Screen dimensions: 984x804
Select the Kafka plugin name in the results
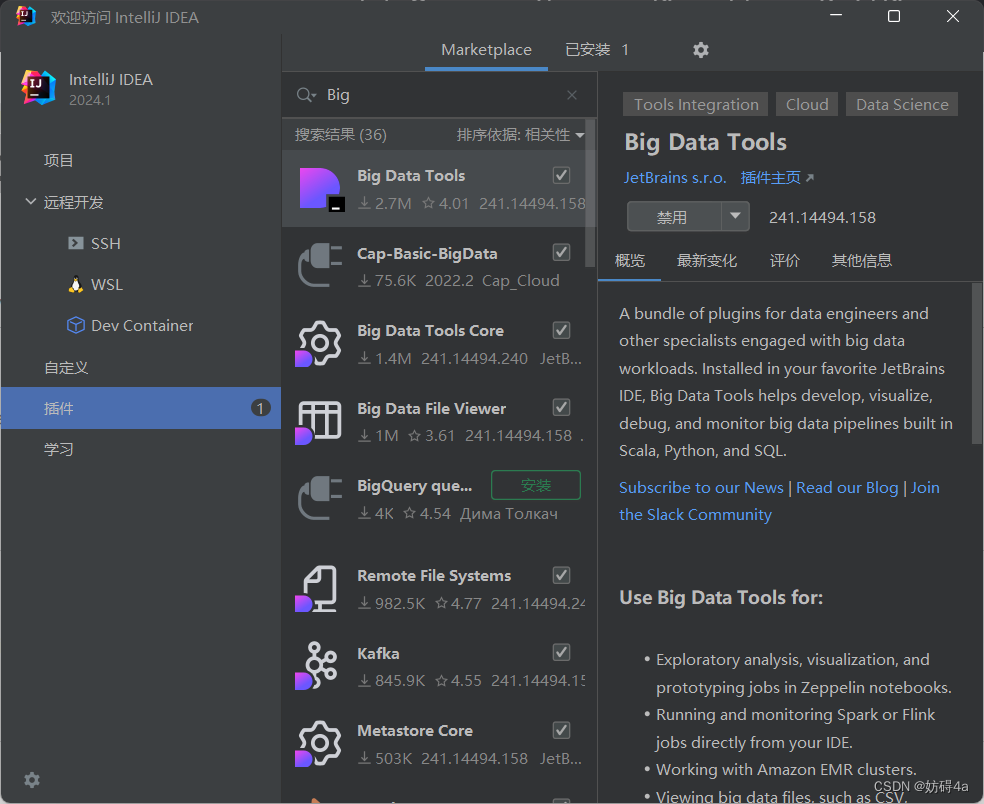tap(378, 653)
